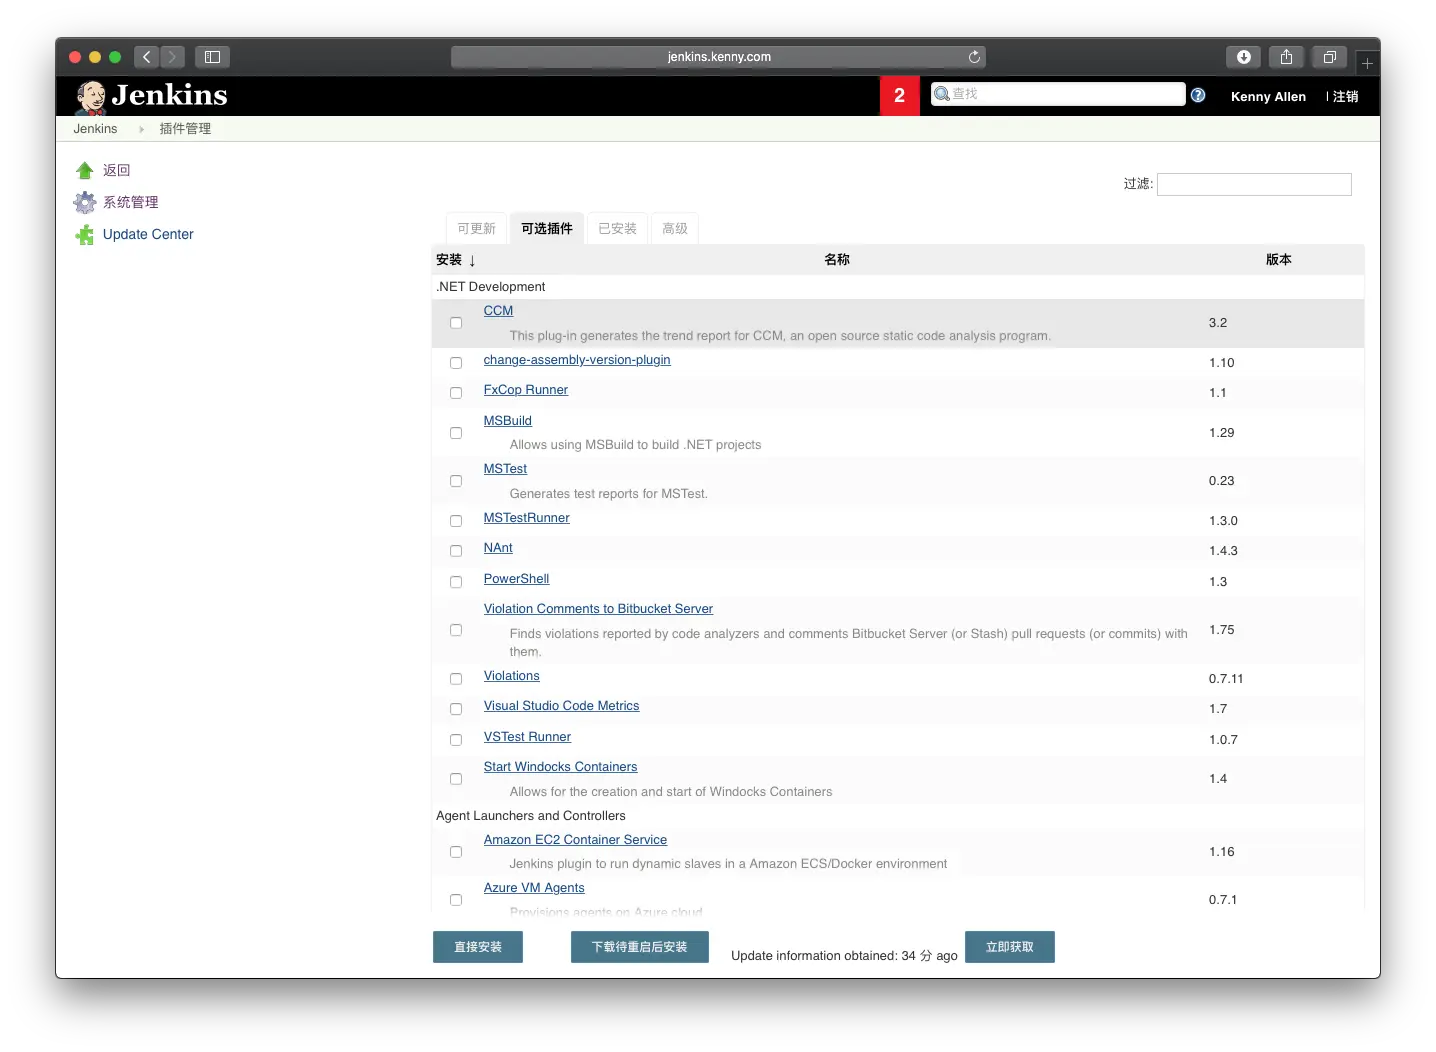Click the version 0.7.11 of Violations
Screen dimensions: 1436x1052
pyautogui.click(x=1226, y=679)
